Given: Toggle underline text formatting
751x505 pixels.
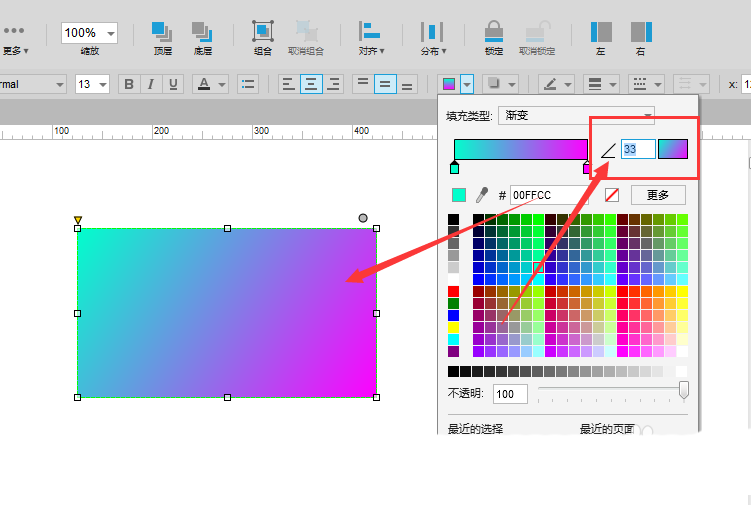Looking at the screenshot, I should pyautogui.click(x=173, y=84).
